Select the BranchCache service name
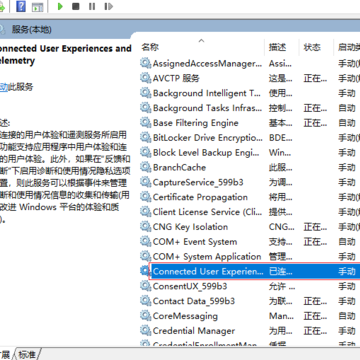 click(x=179, y=167)
